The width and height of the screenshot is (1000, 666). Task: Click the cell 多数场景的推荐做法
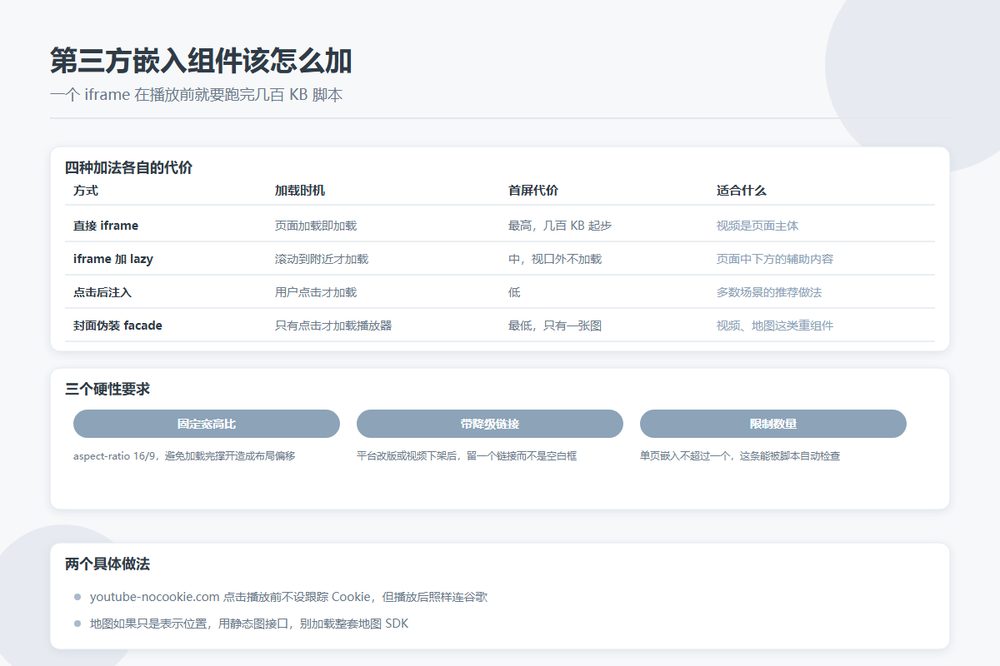coord(769,292)
